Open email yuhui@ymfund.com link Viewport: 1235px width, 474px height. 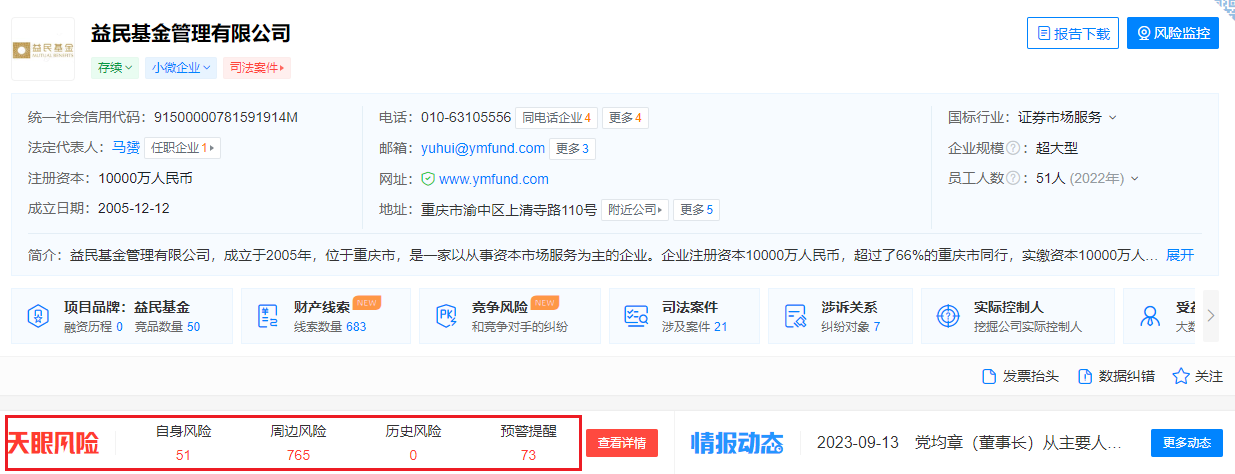point(483,148)
